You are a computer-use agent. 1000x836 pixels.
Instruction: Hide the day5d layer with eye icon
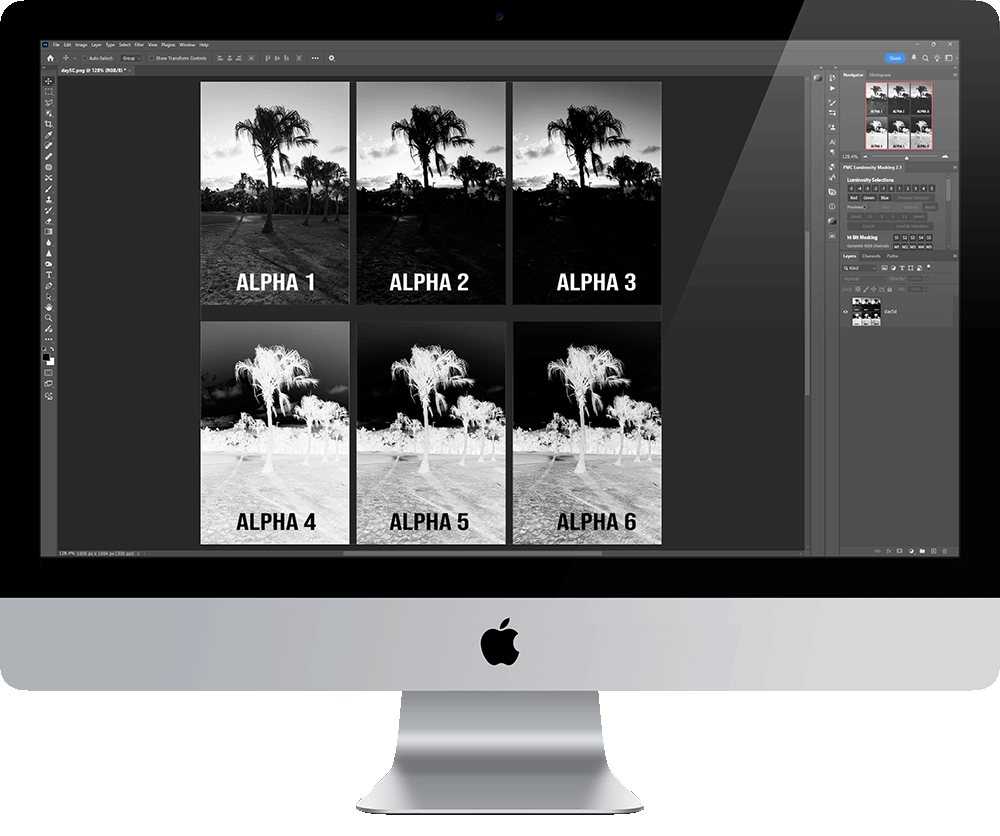pyautogui.click(x=846, y=311)
